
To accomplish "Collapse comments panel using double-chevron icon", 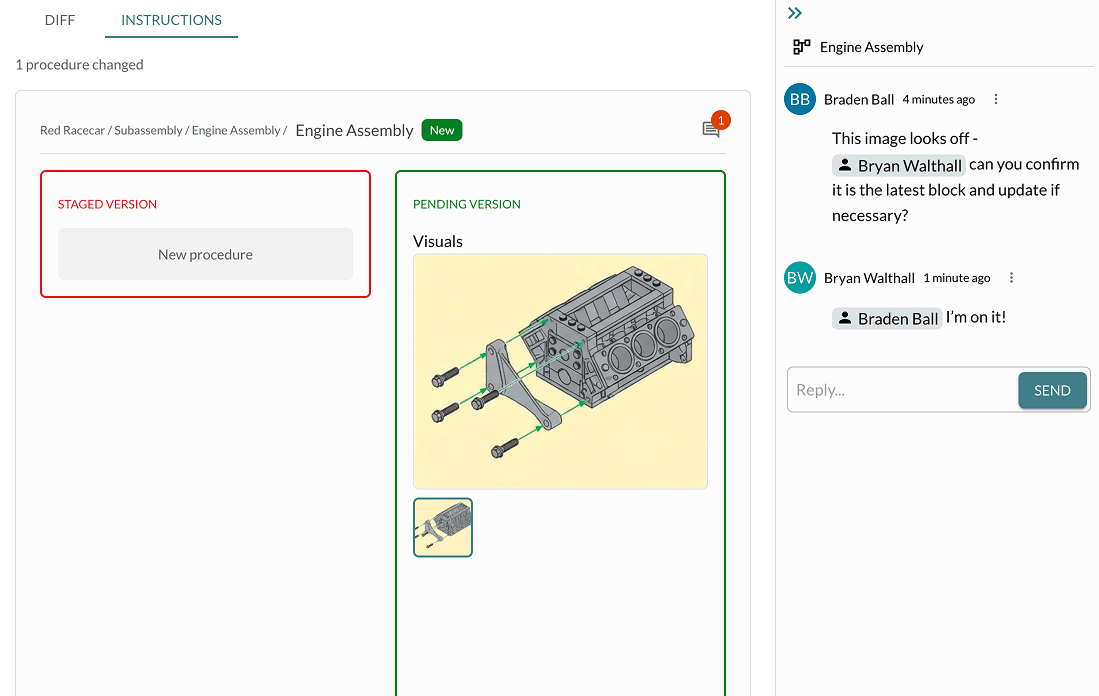I will point(794,13).
